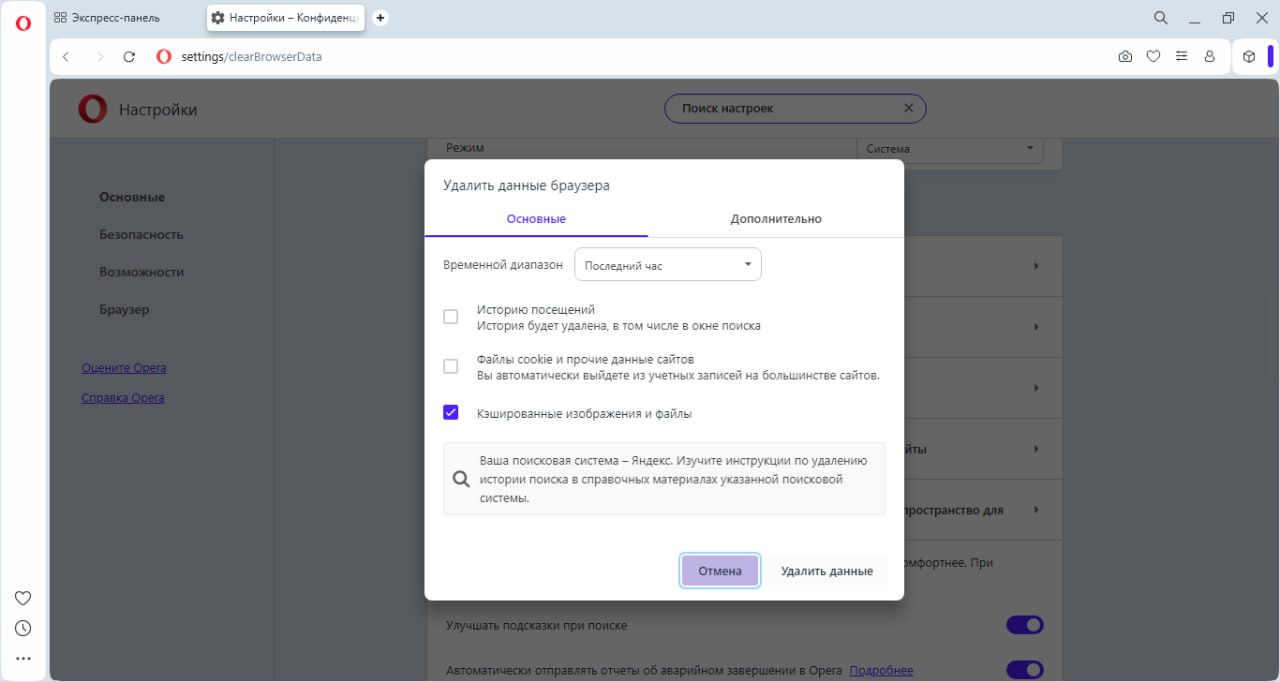Click the 'Удалить данные' button

pos(827,571)
